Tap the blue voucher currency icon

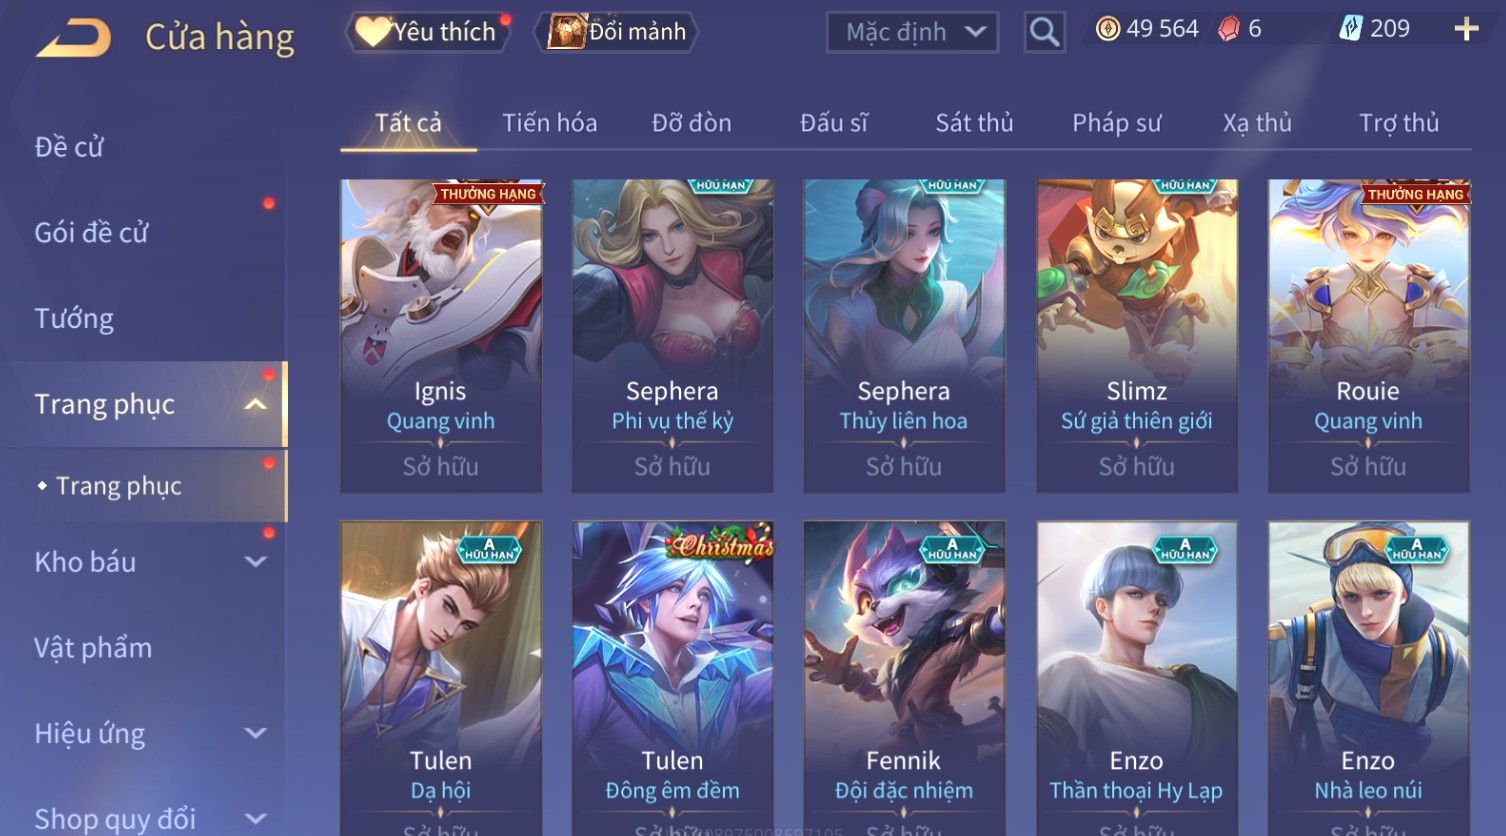coord(1351,29)
